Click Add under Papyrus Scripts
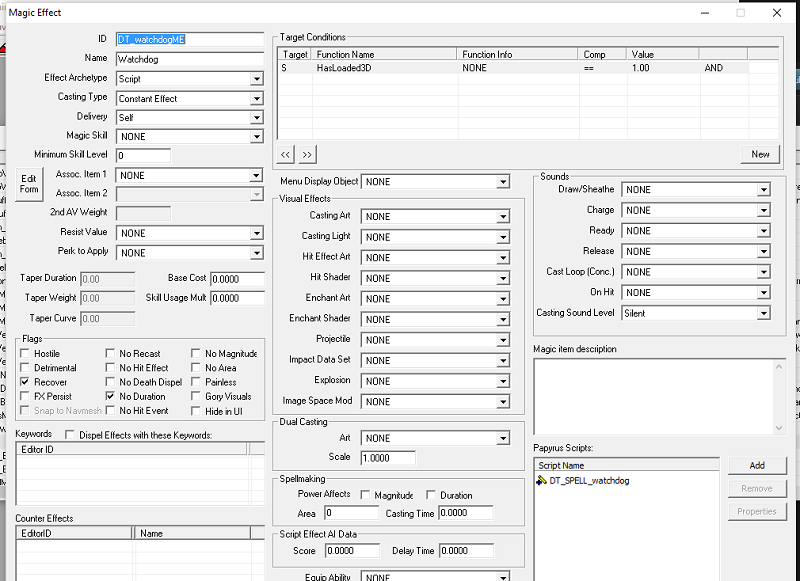The height and width of the screenshot is (581, 800). (x=759, y=465)
